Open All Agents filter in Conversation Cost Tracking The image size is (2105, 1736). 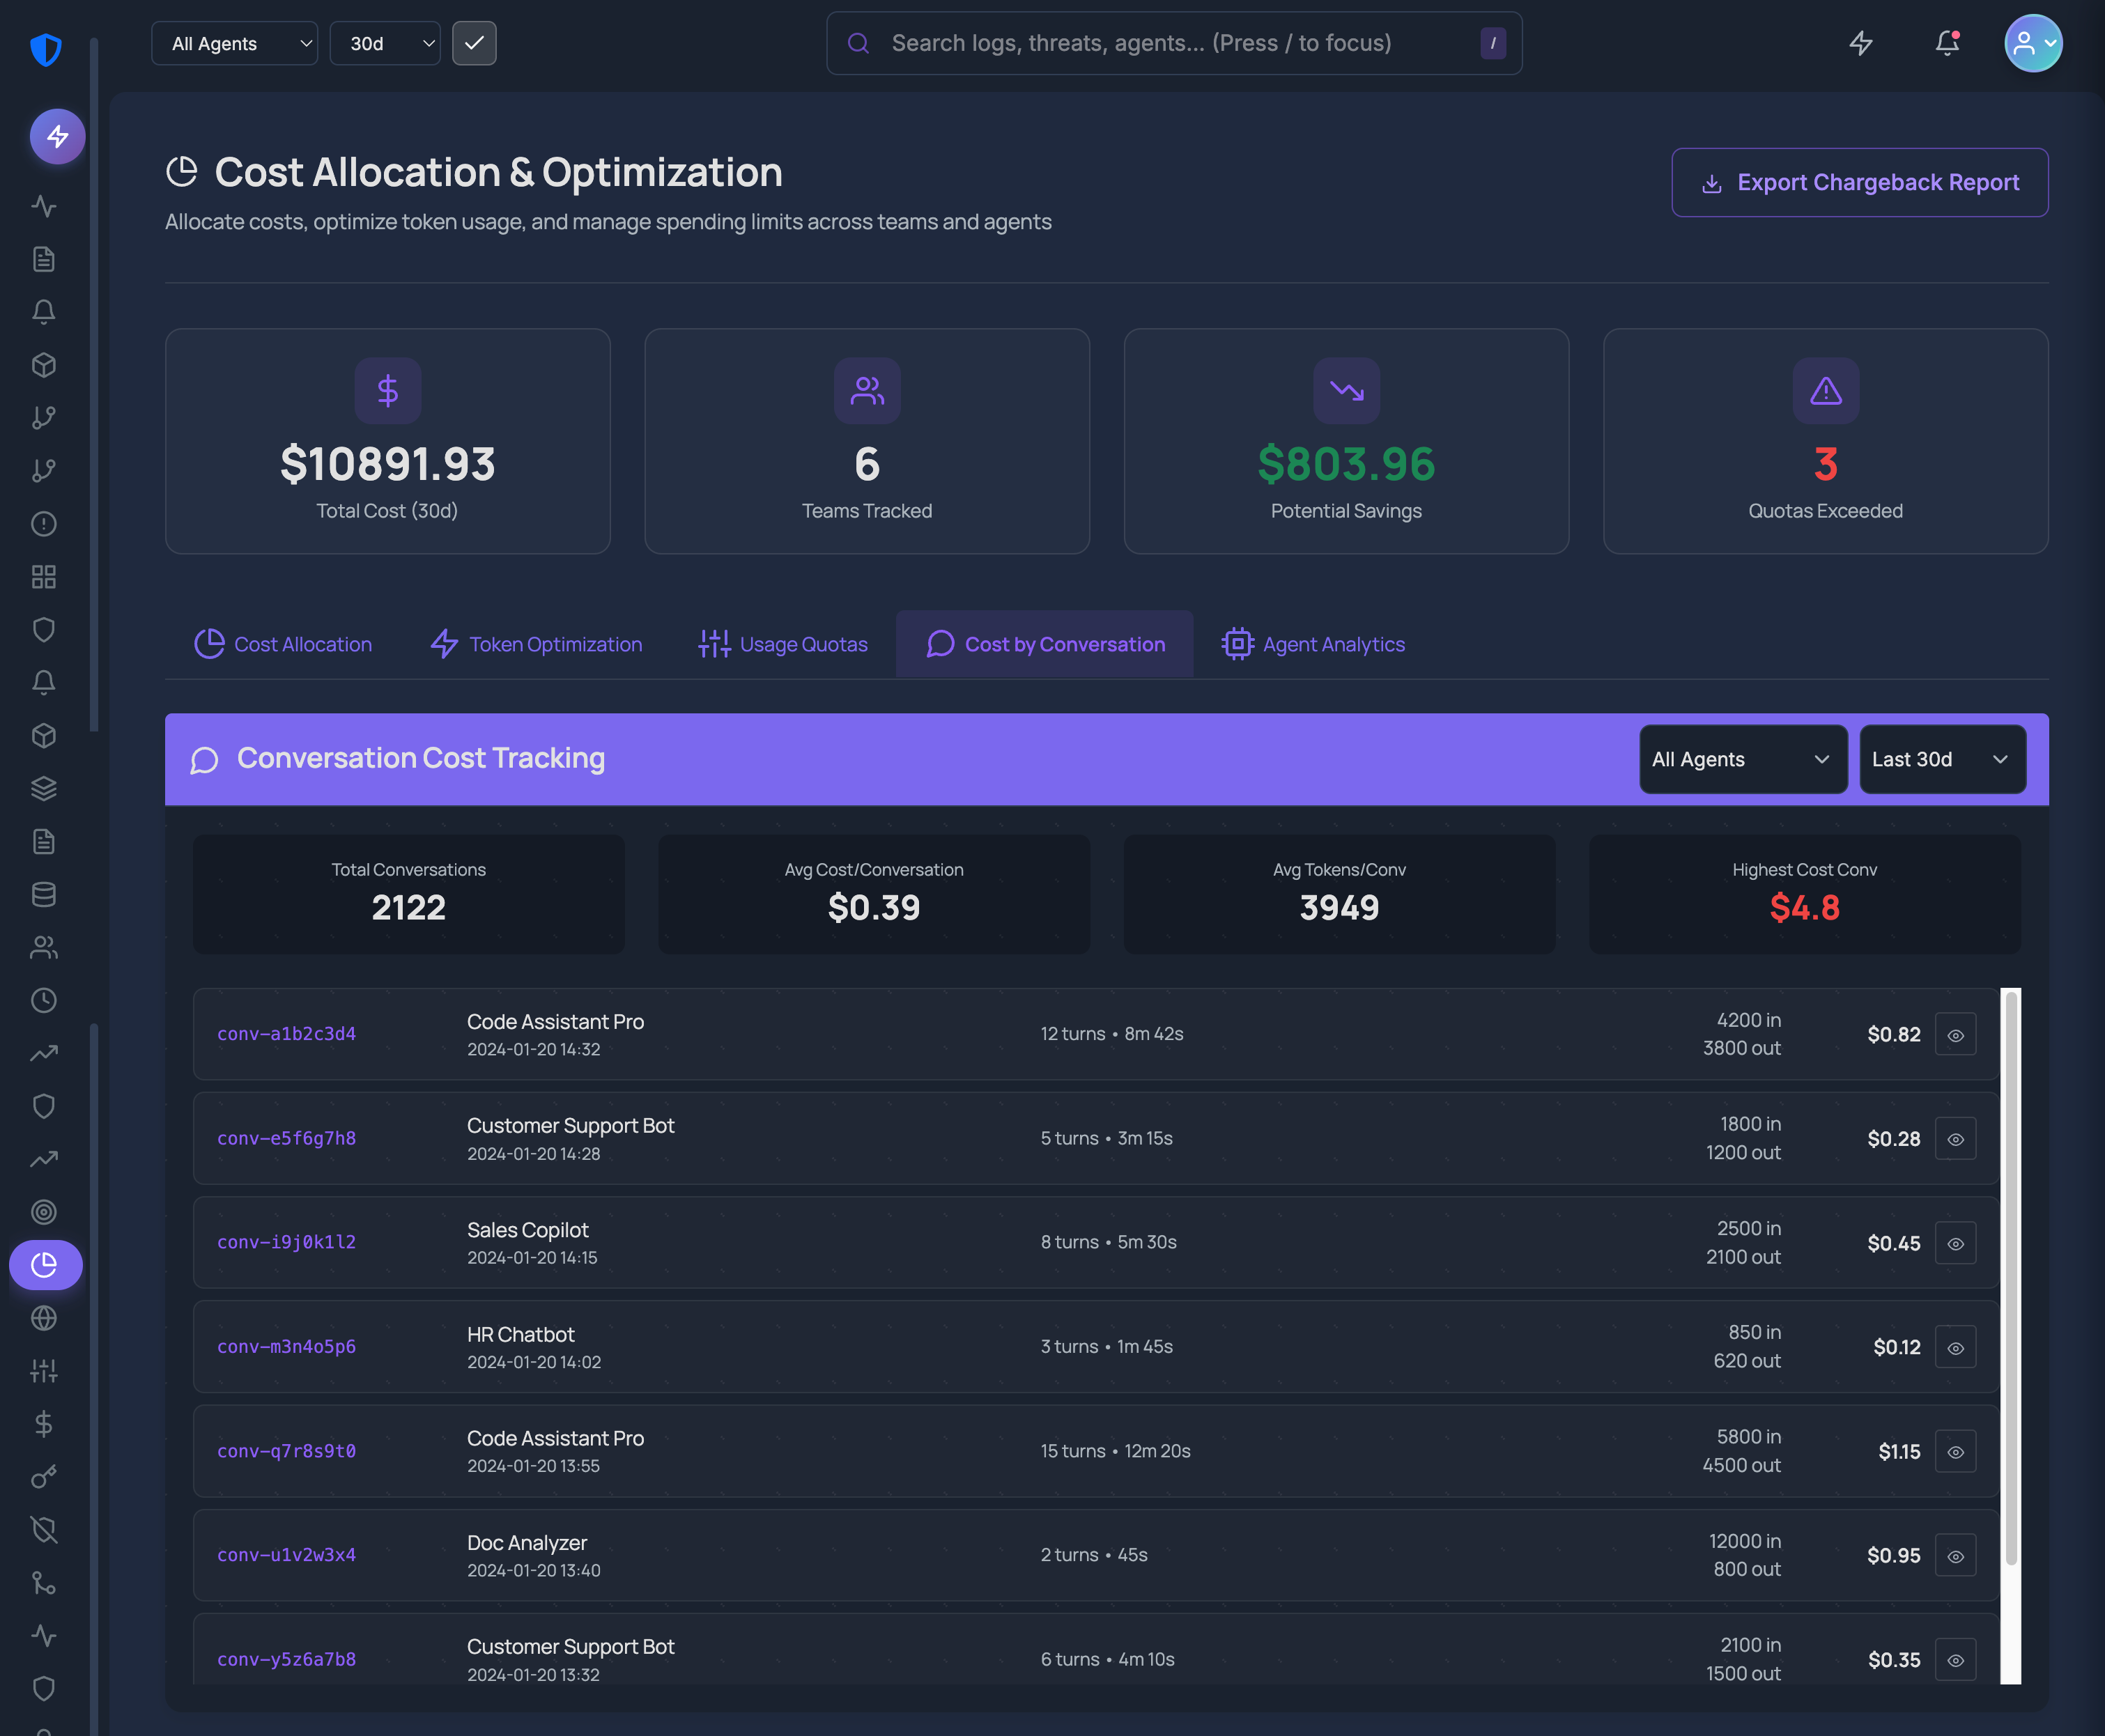coord(1742,759)
